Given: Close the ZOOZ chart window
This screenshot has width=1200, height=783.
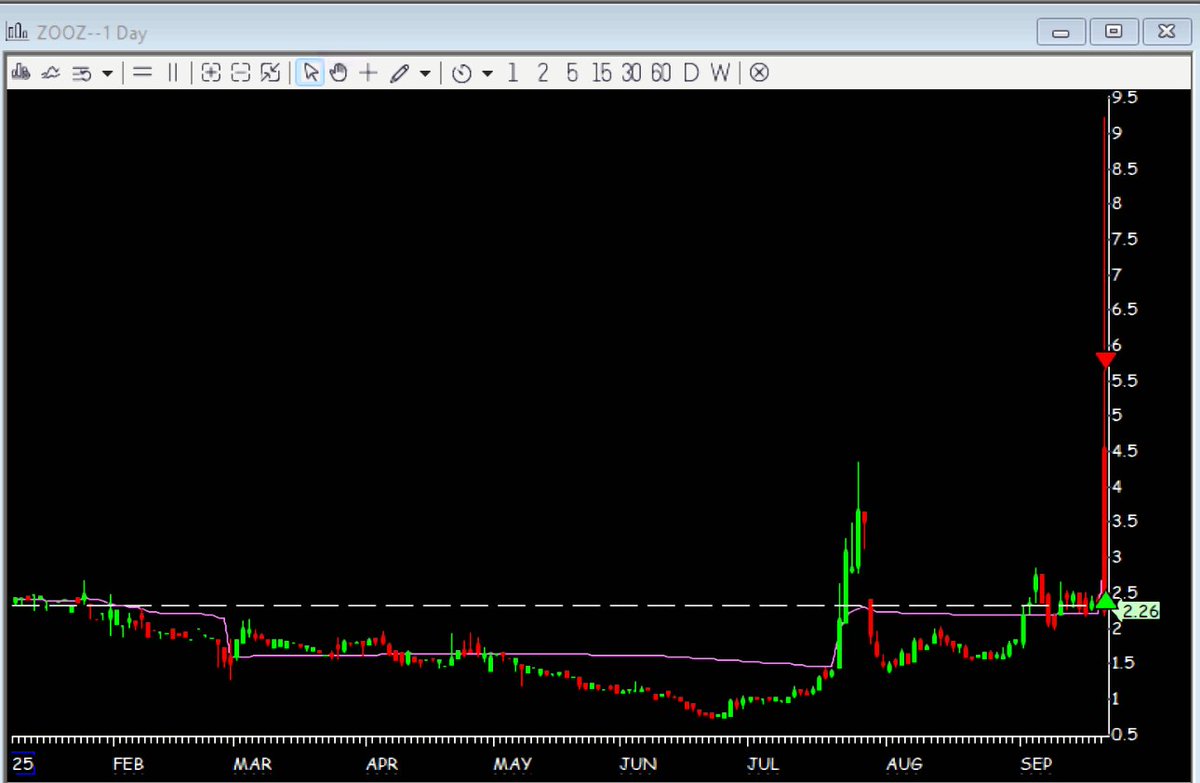Looking at the screenshot, I should (1166, 32).
